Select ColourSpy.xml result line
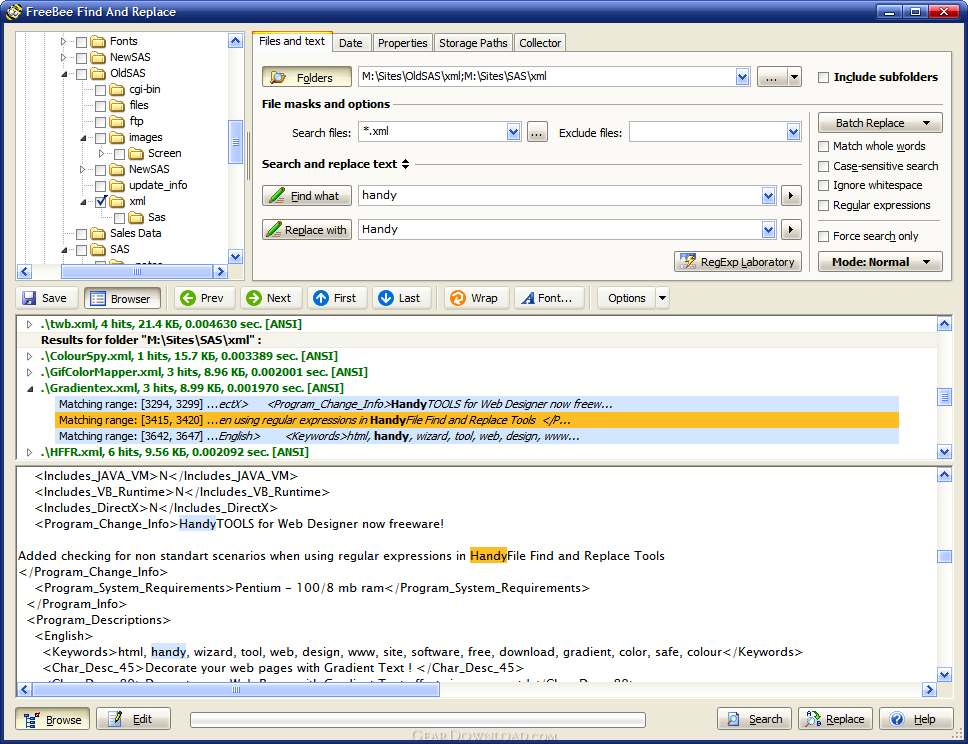The width and height of the screenshot is (968, 744). (188, 356)
